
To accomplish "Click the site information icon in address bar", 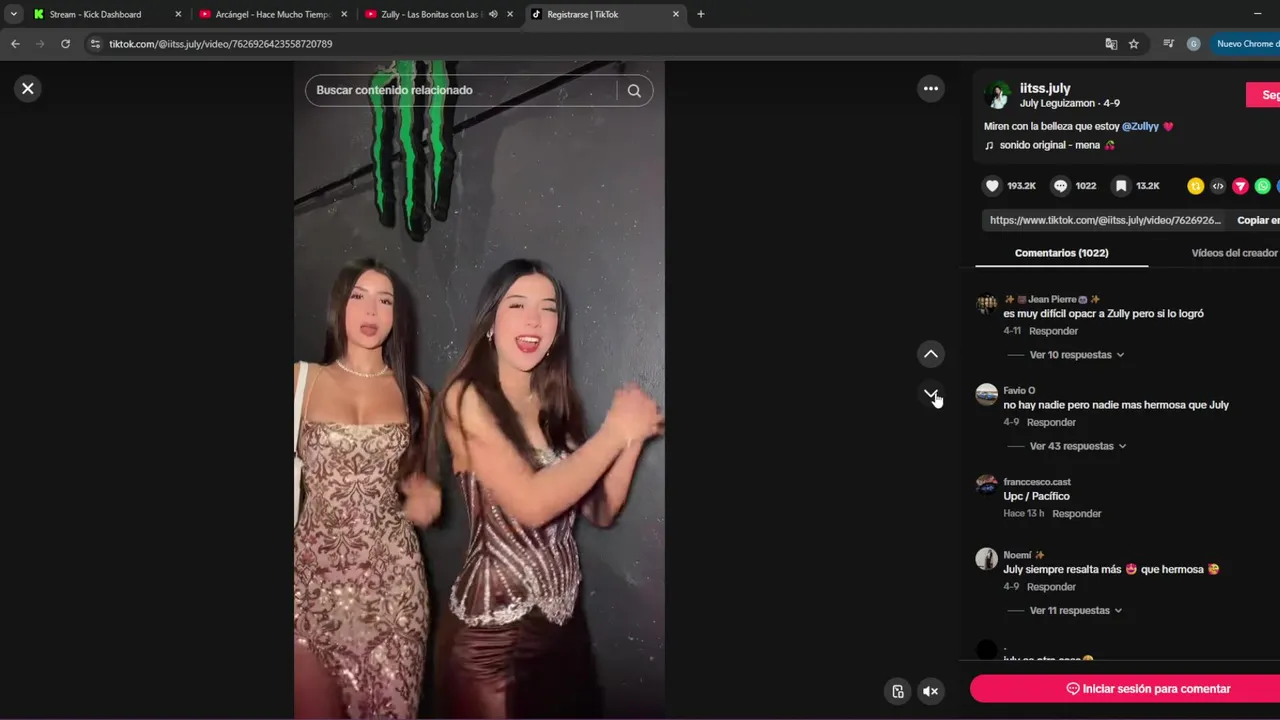I will tap(95, 44).
